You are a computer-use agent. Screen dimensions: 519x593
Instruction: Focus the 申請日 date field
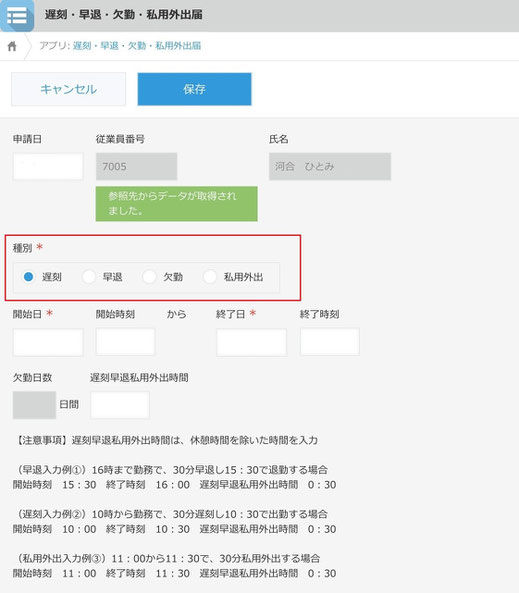click(48, 166)
